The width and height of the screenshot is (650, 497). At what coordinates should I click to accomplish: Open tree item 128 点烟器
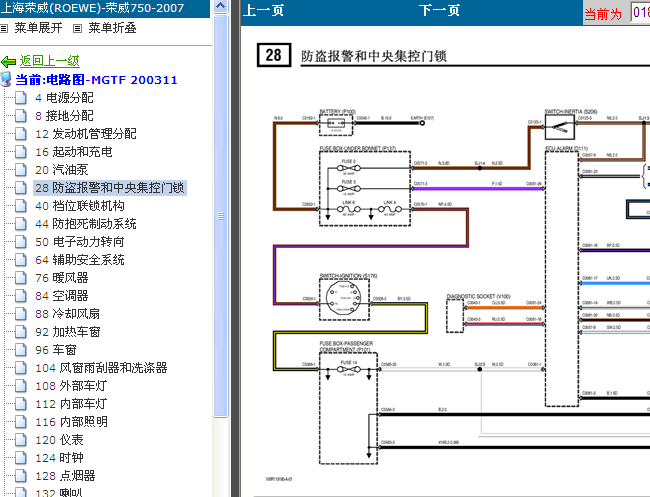(65, 476)
